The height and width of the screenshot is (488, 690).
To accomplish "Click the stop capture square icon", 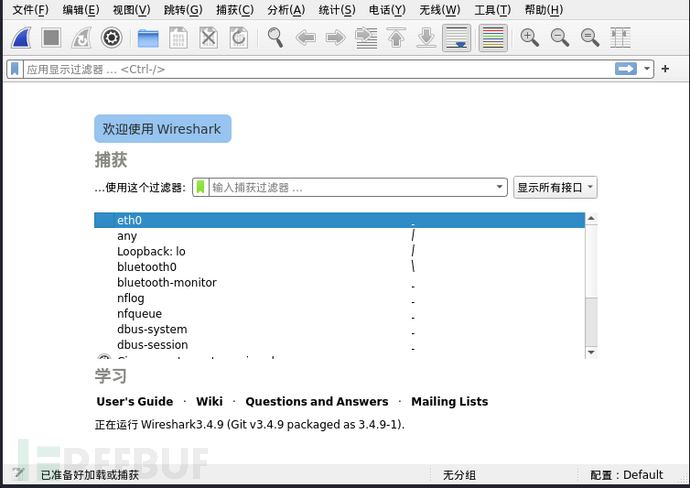I will [x=51, y=37].
